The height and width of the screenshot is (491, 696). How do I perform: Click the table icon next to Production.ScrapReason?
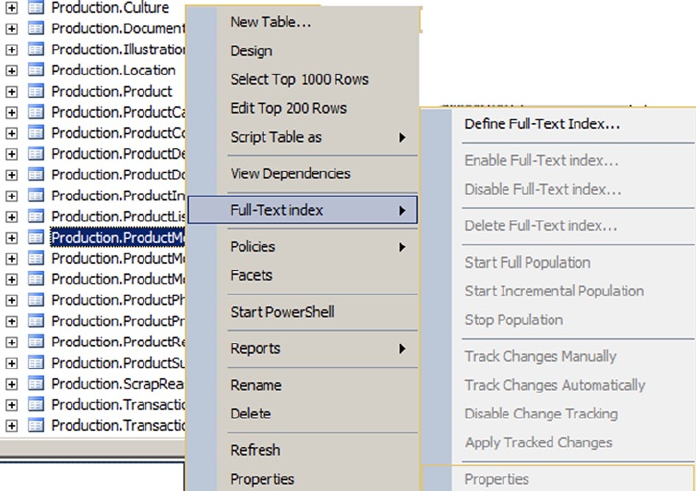(35, 383)
